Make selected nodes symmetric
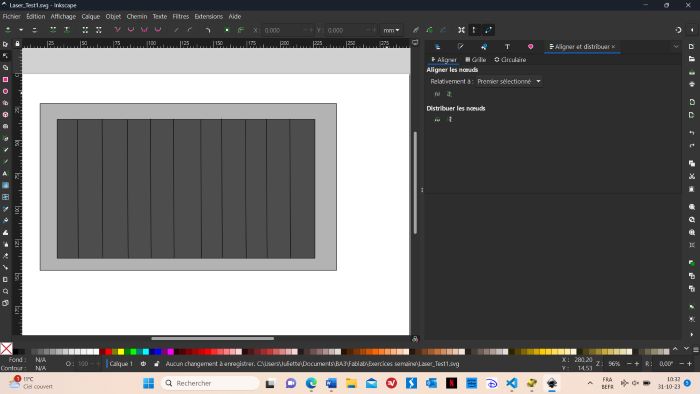 (144, 30)
